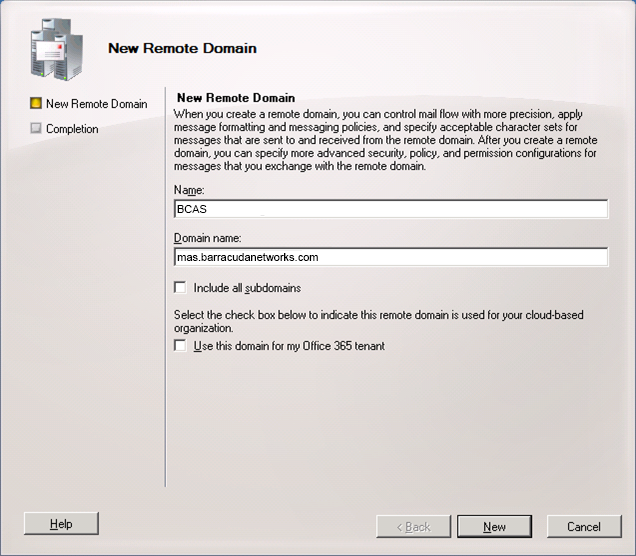This screenshot has height=556, width=636.
Task: Click the Domain name input field
Action: tap(391, 257)
